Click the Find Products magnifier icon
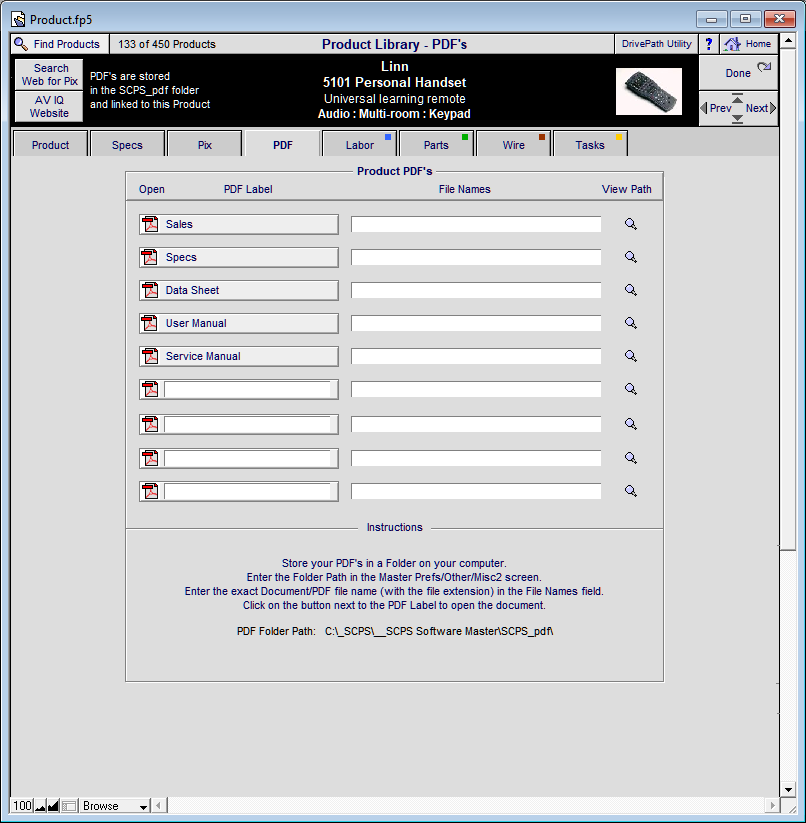Viewport: 806px width, 823px height. 20,44
